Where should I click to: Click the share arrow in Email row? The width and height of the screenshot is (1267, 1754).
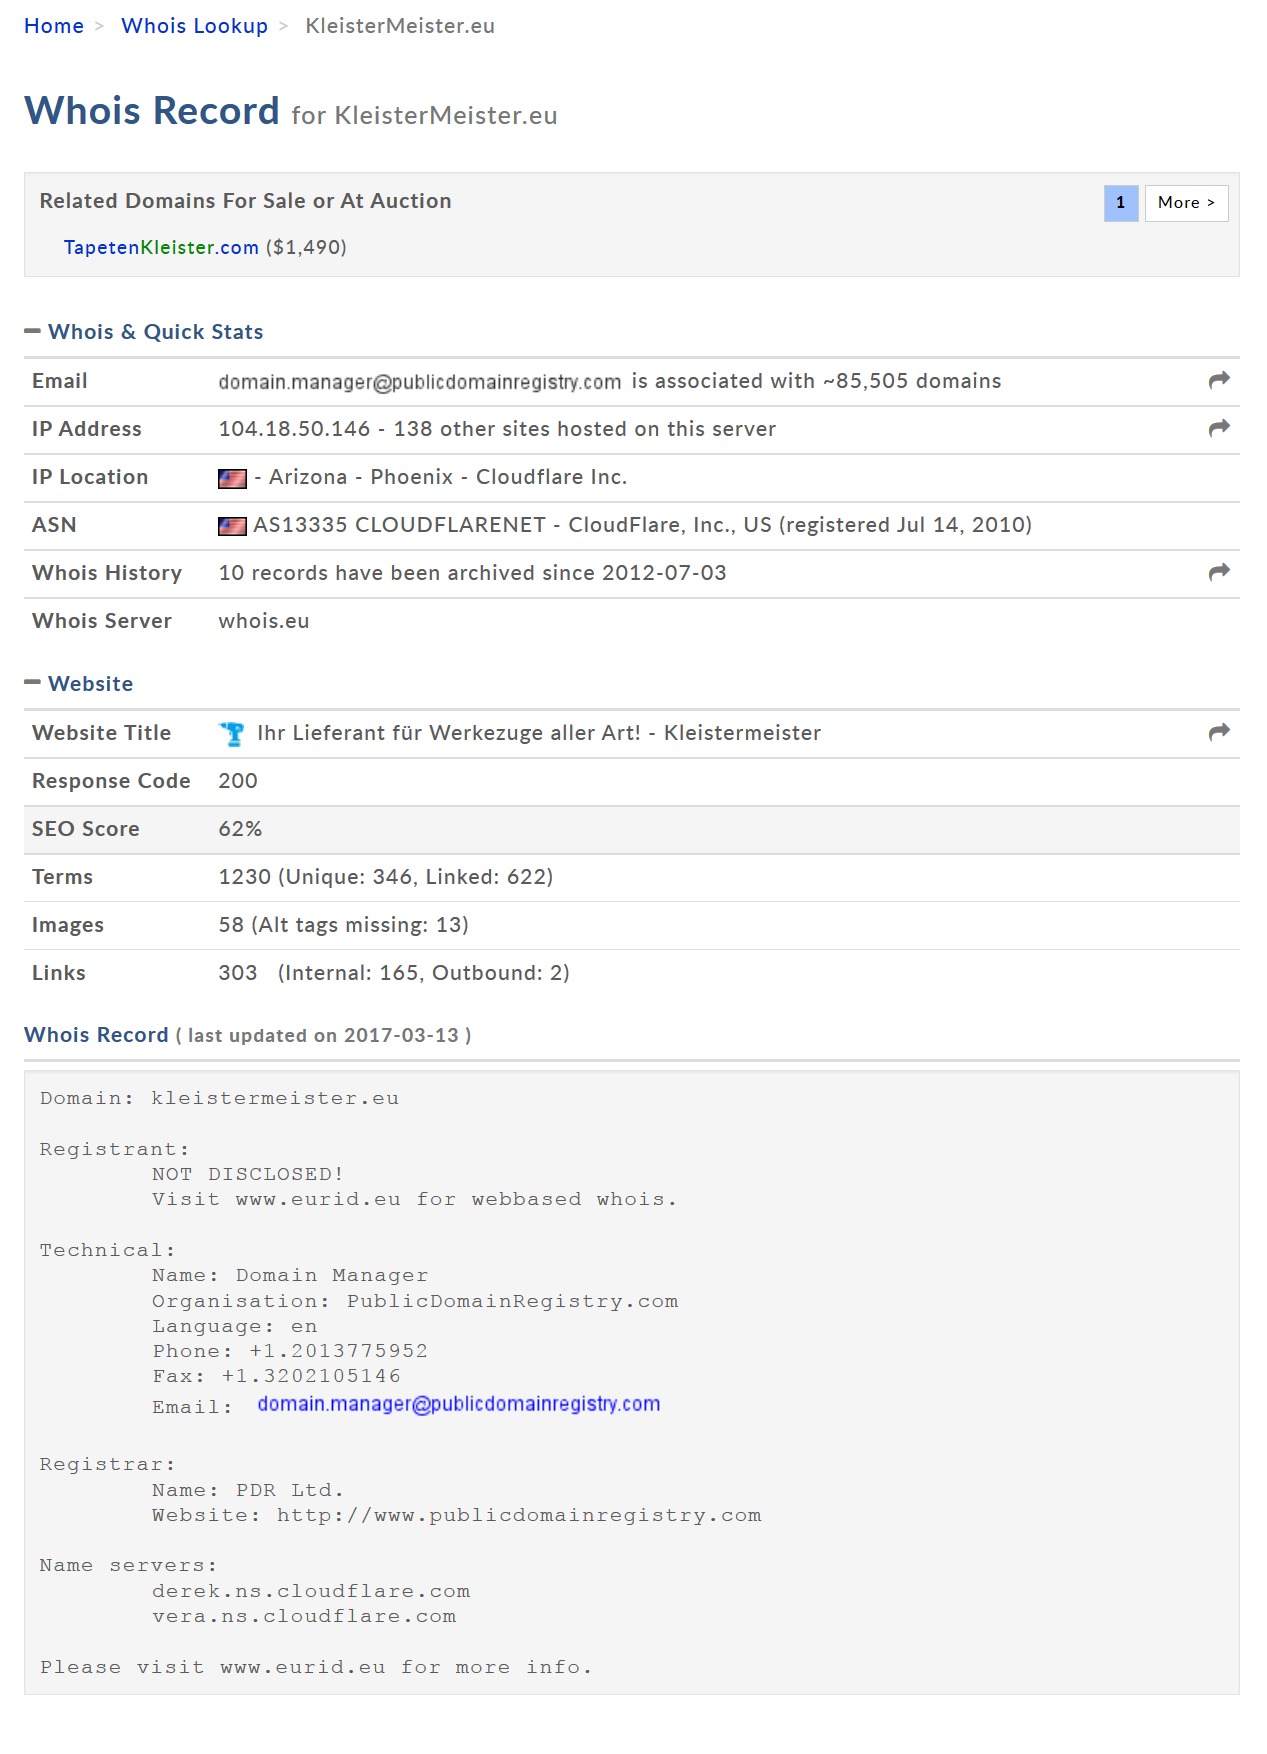pyautogui.click(x=1218, y=380)
